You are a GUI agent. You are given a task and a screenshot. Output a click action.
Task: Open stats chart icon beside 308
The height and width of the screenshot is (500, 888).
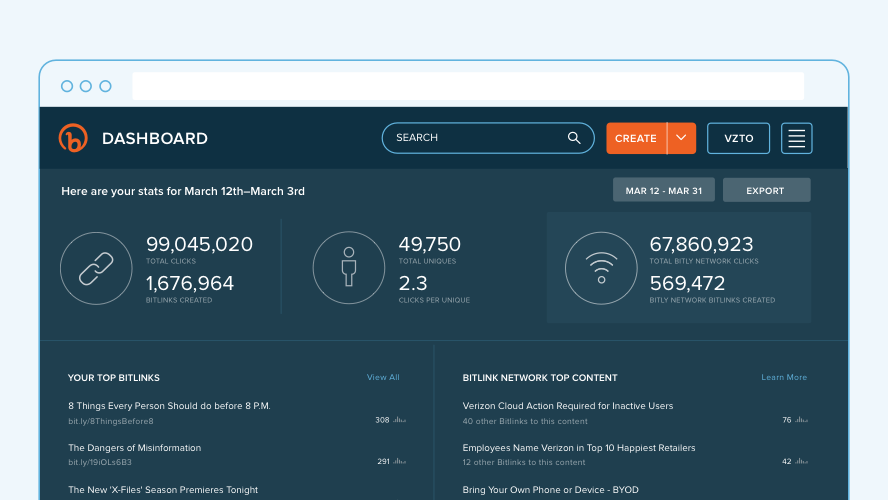[x=400, y=420]
